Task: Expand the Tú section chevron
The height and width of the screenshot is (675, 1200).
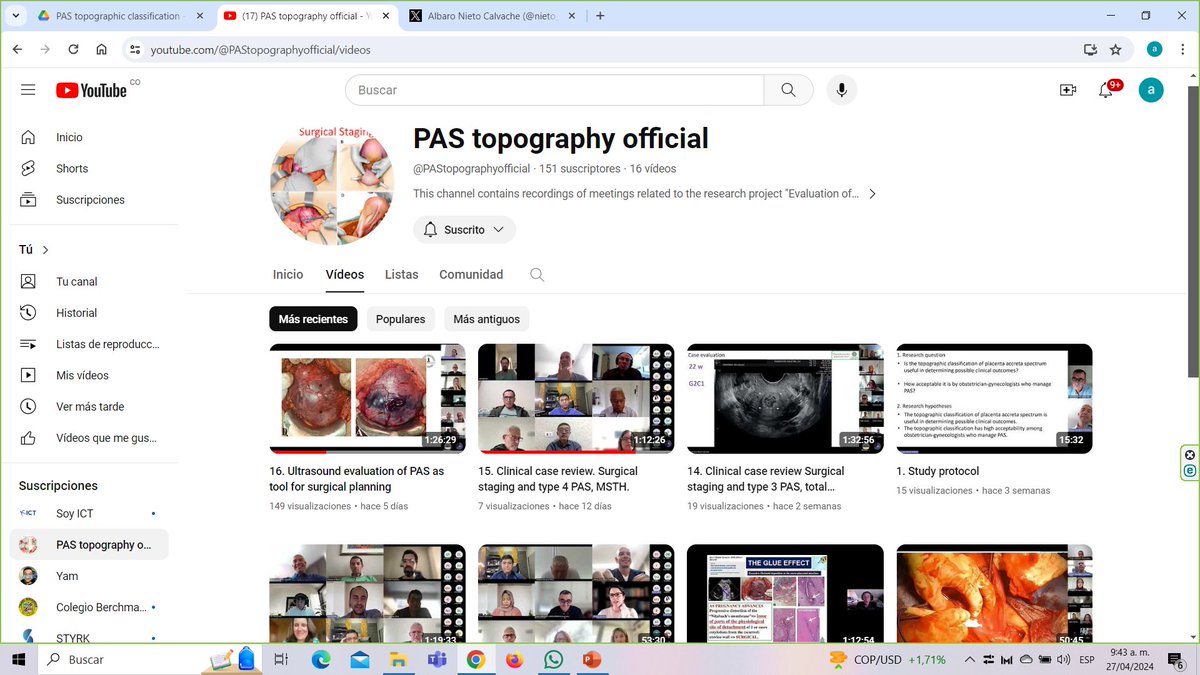Action: 45,250
